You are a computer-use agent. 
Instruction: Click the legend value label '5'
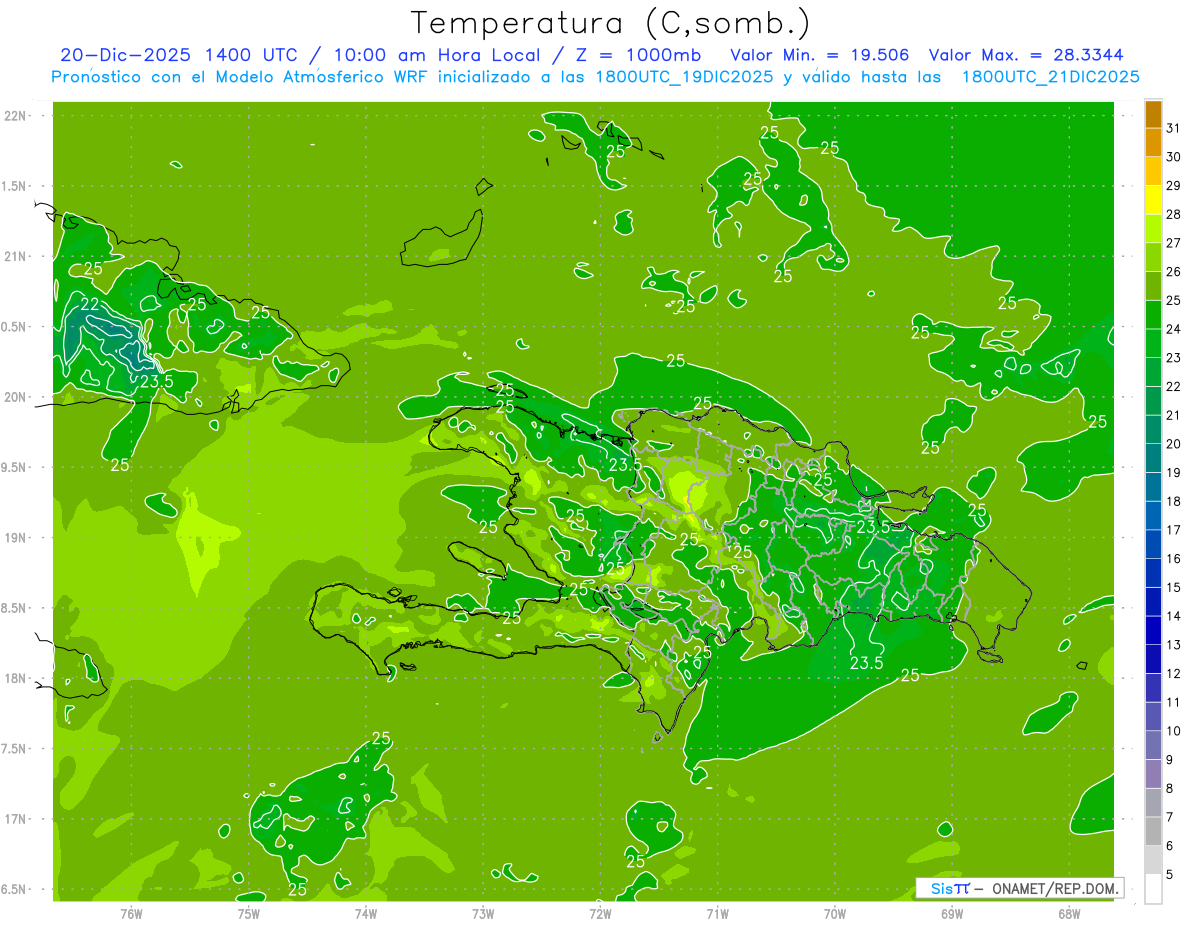(1170, 875)
